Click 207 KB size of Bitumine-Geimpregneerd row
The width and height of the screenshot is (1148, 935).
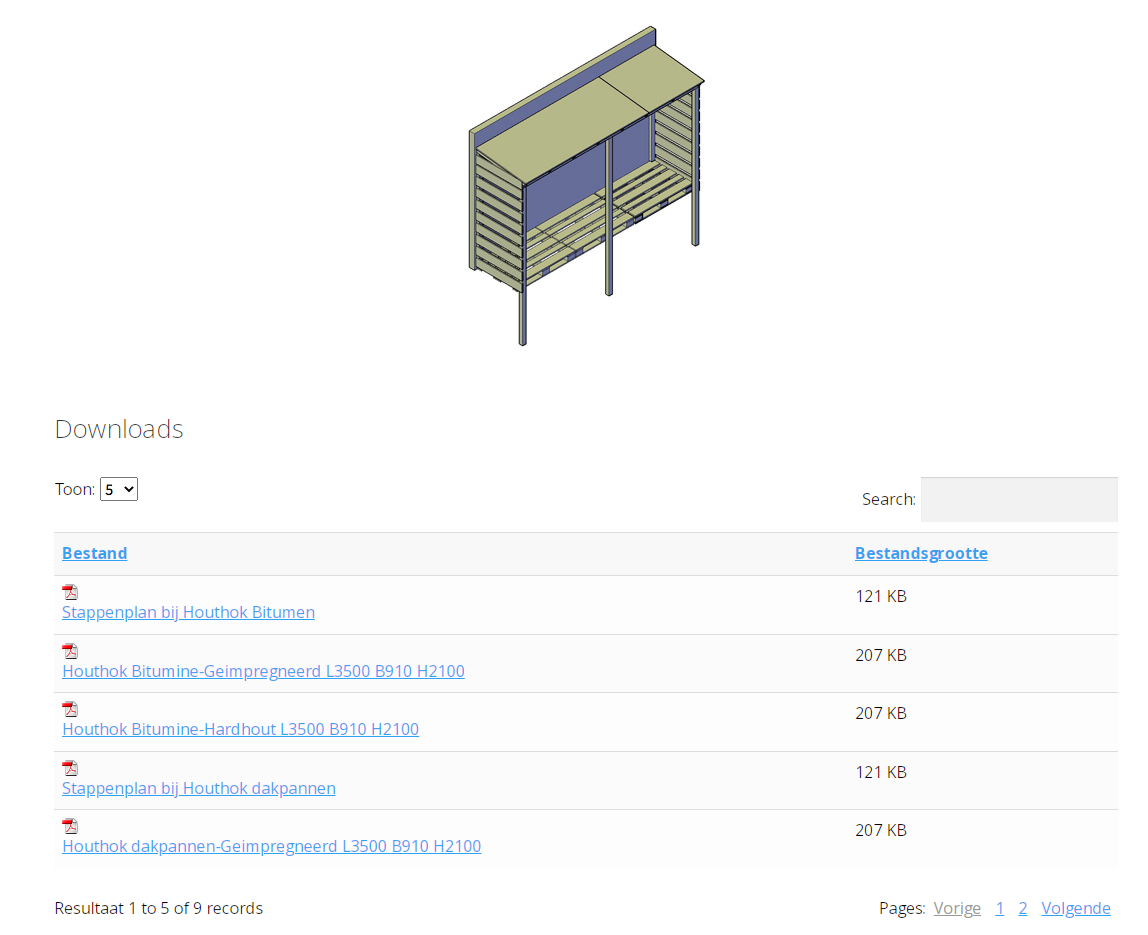coord(881,655)
